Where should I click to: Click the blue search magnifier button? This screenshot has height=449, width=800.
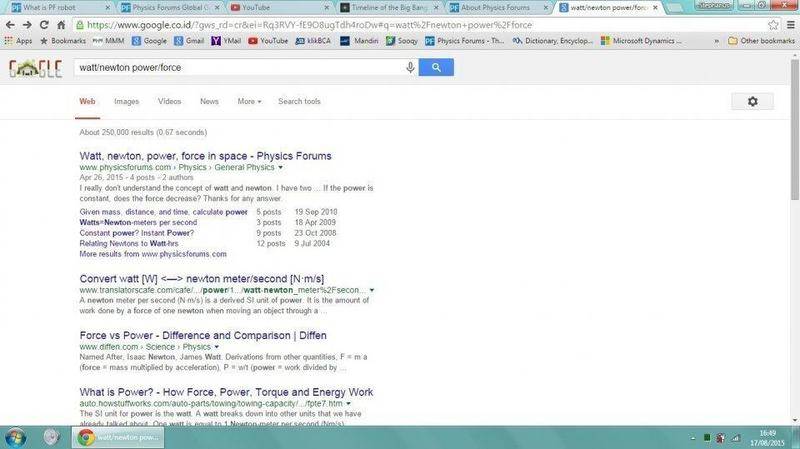tap(436, 67)
